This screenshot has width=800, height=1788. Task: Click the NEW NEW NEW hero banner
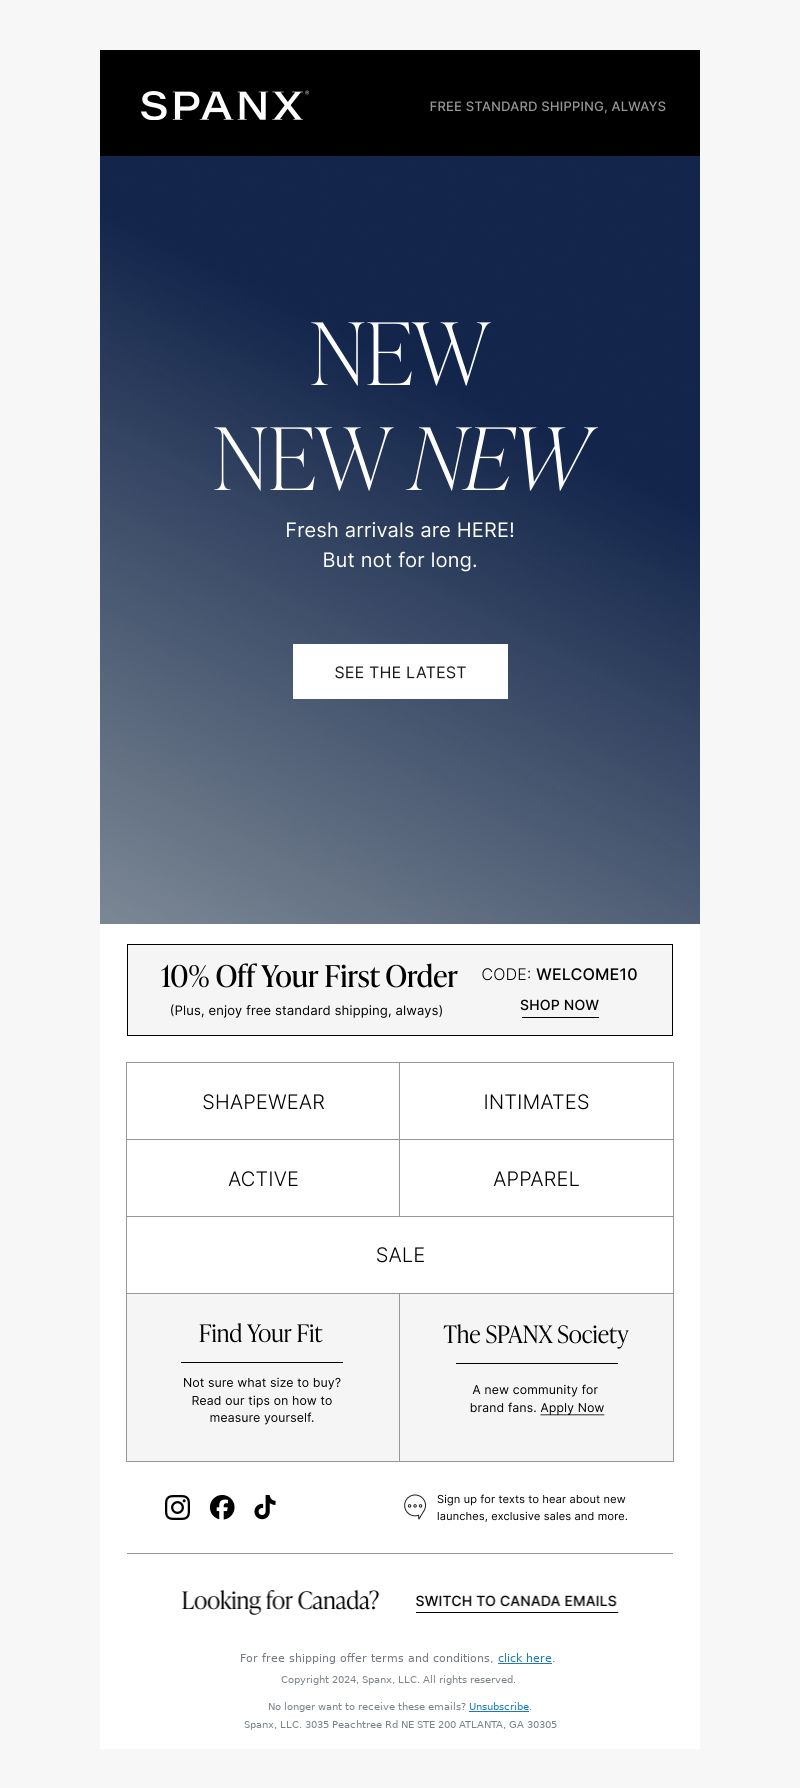[x=400, y=540]
